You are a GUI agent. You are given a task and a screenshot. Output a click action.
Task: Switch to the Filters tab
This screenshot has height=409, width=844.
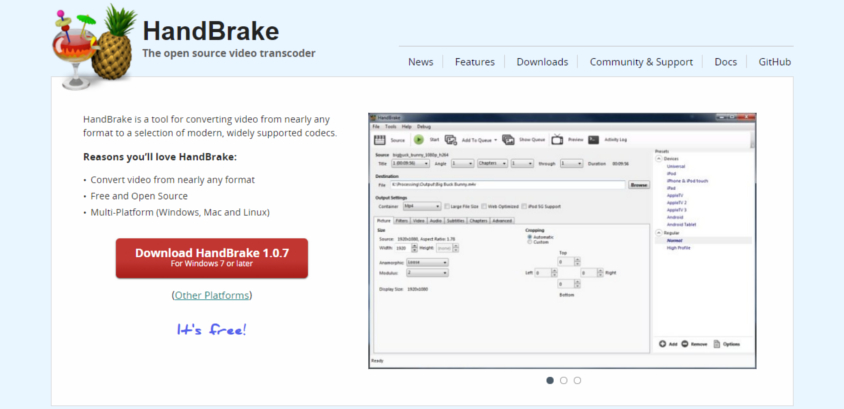click(402, 221)
